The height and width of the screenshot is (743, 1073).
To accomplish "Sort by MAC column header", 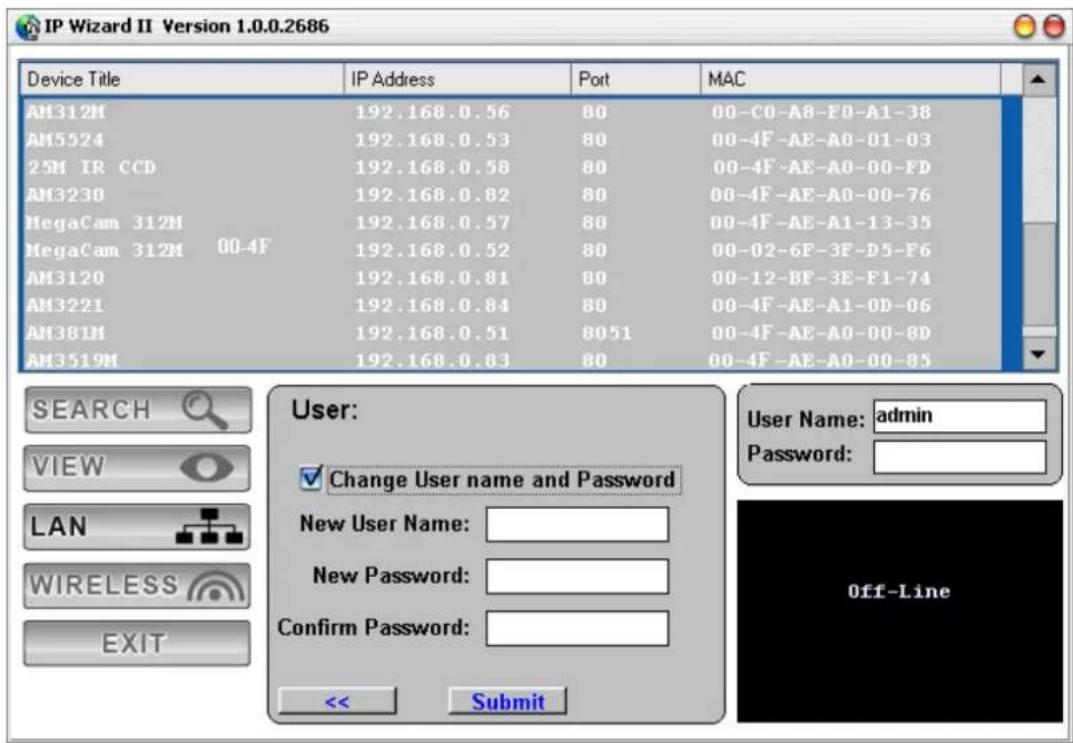I will (x=851, y=79).
